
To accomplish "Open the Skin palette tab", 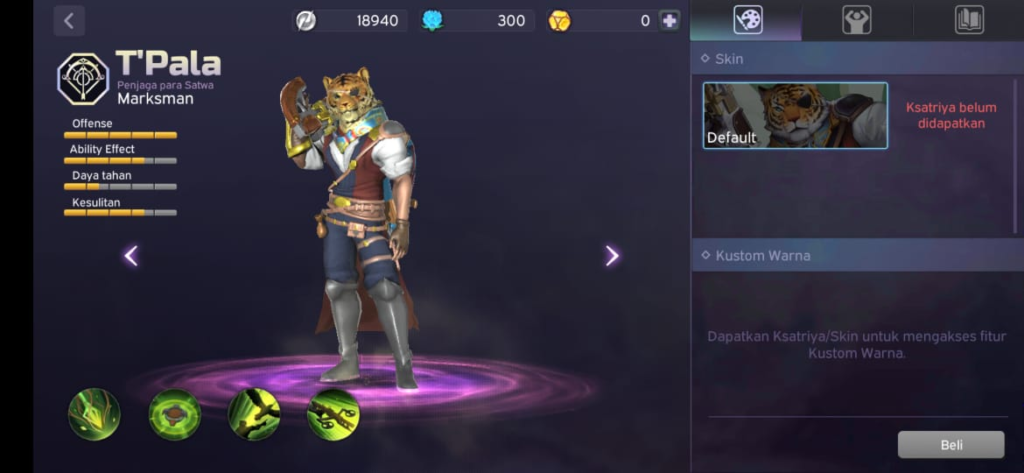I will pyautogui.click(x=747, y=20).
